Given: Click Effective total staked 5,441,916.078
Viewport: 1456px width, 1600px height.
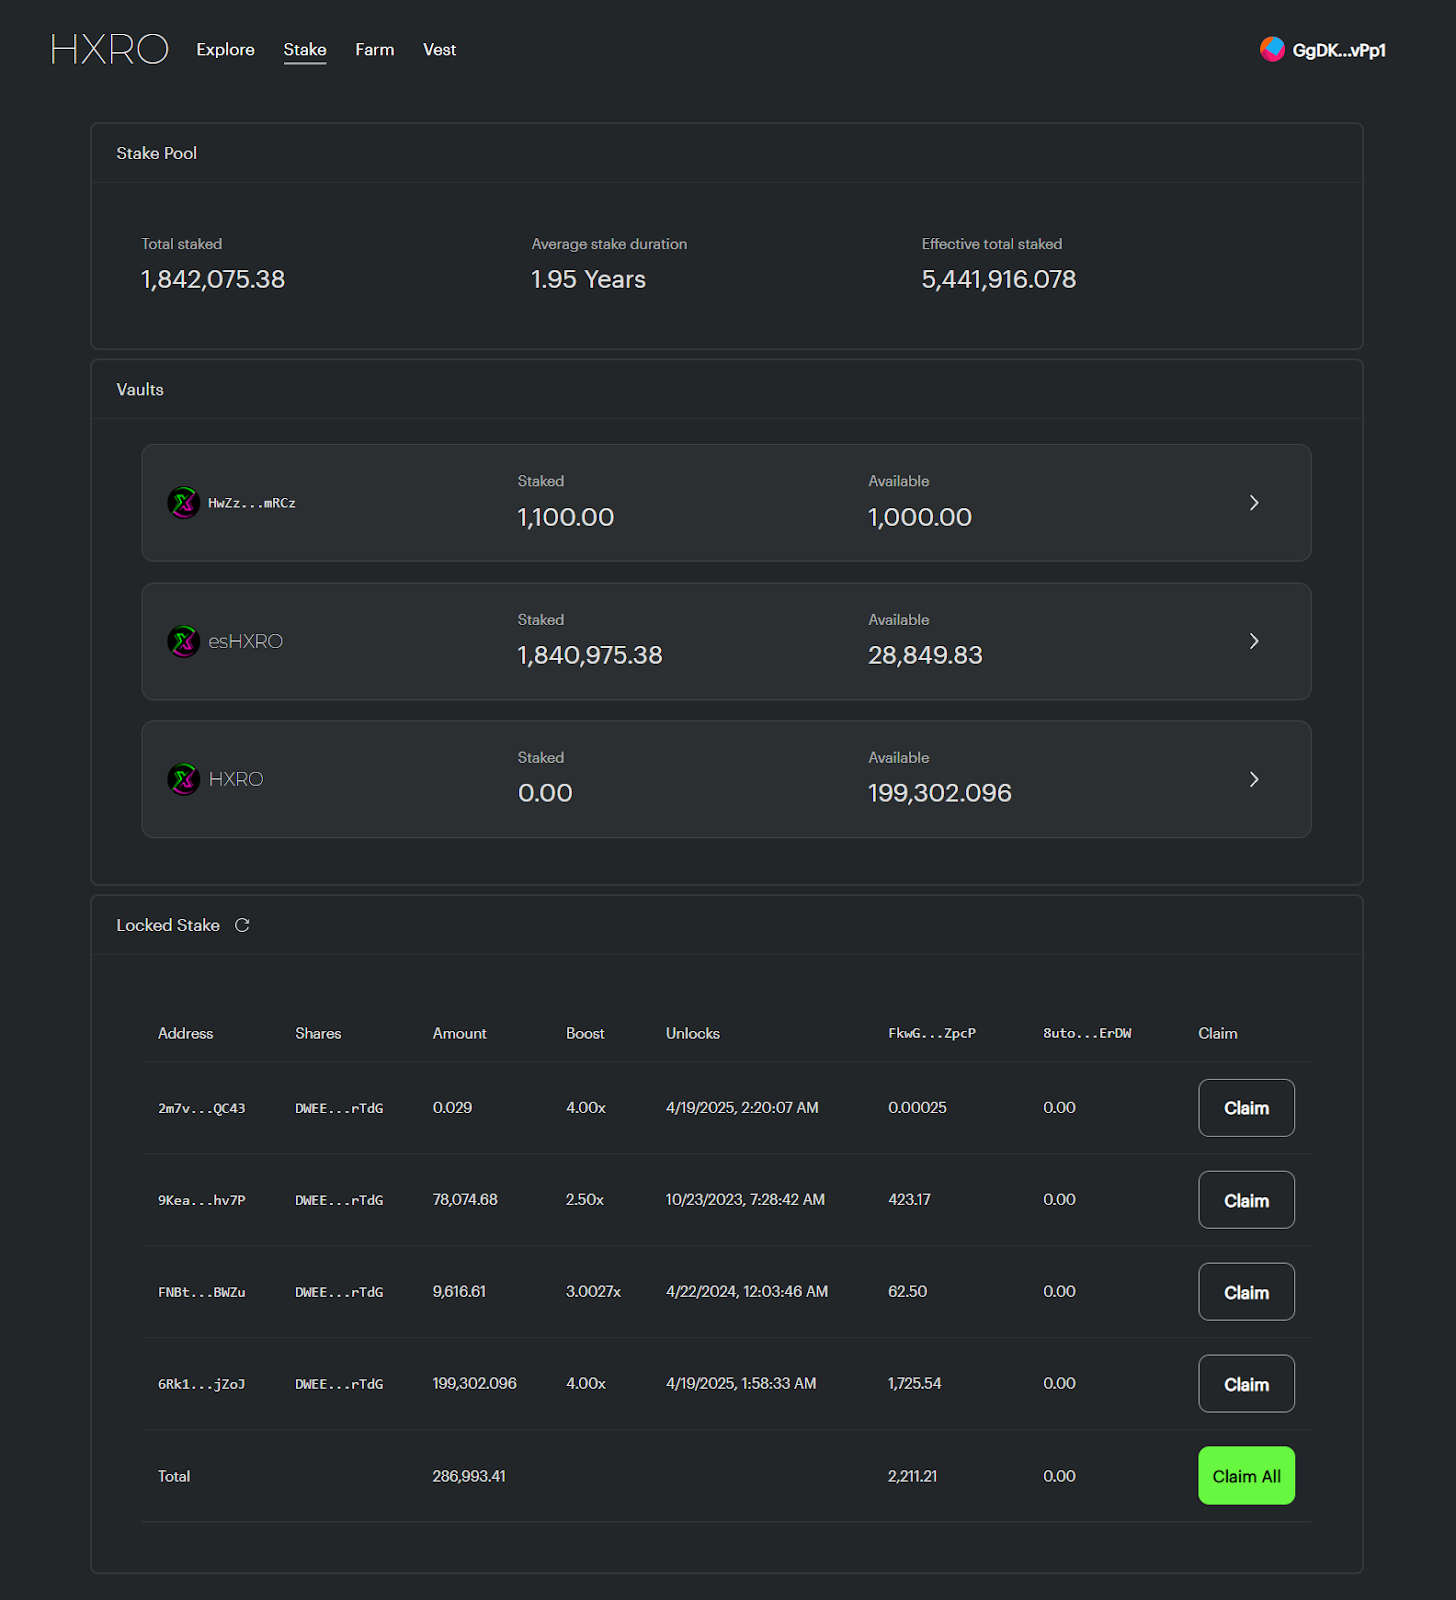Looking at the screenshot, I should pyautogui.click(x=999, y=279).
